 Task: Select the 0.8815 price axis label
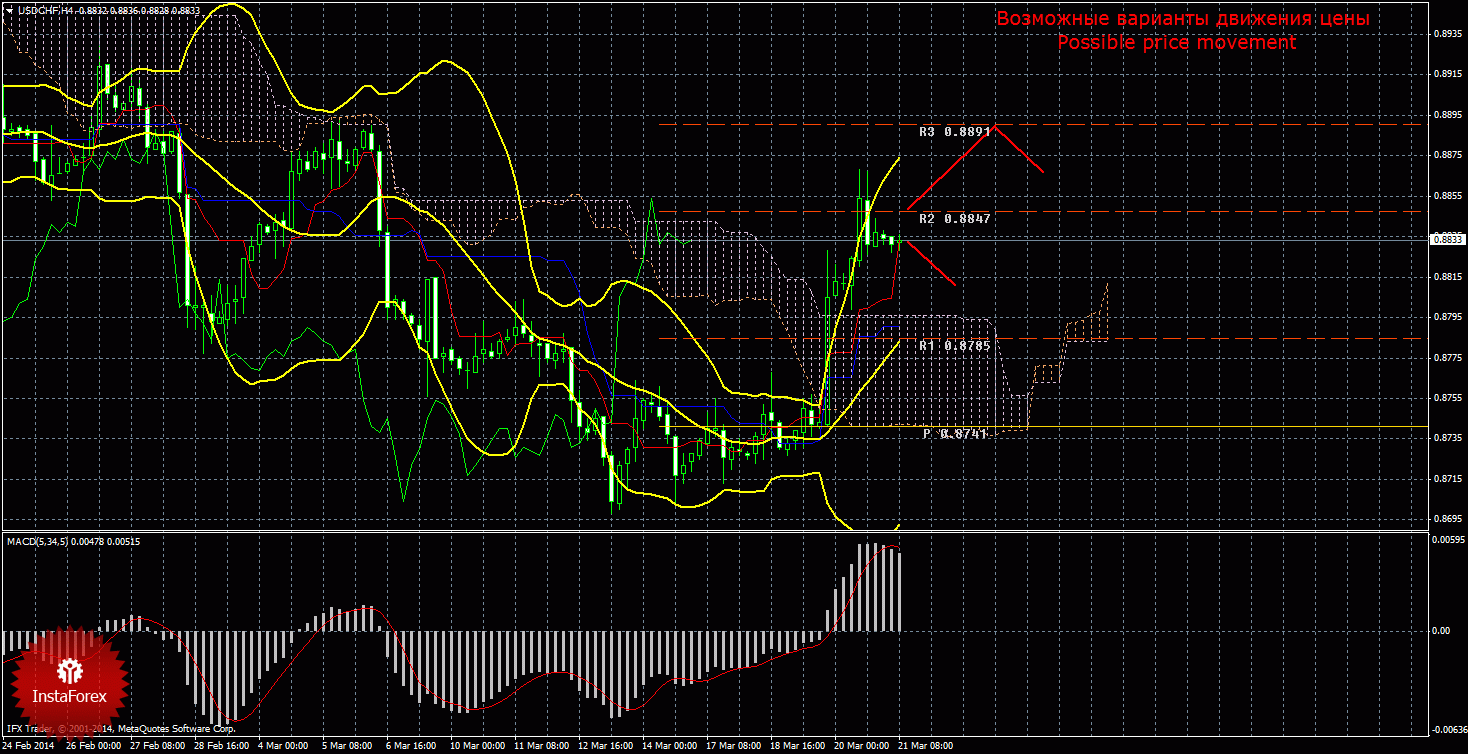coord(1447,276)
